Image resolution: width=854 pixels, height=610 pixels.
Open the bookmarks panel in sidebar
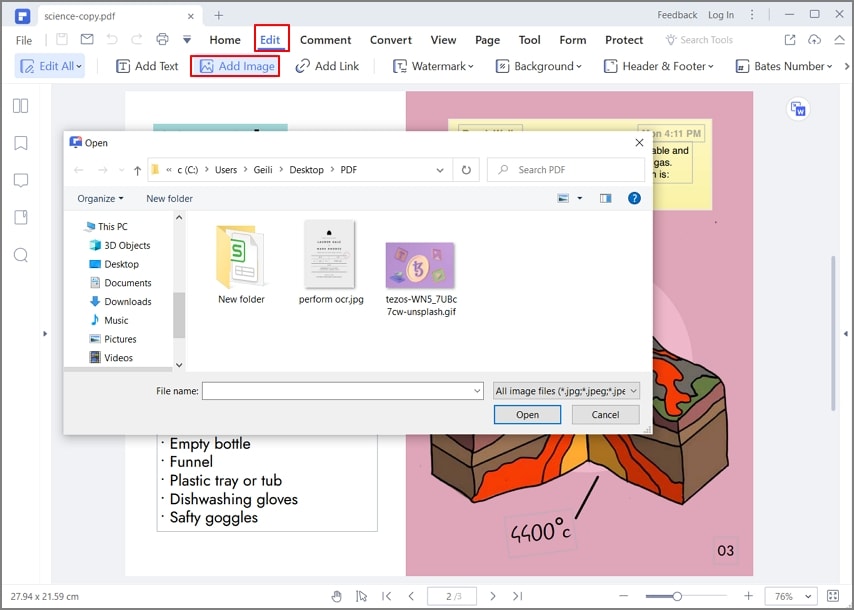21,143
